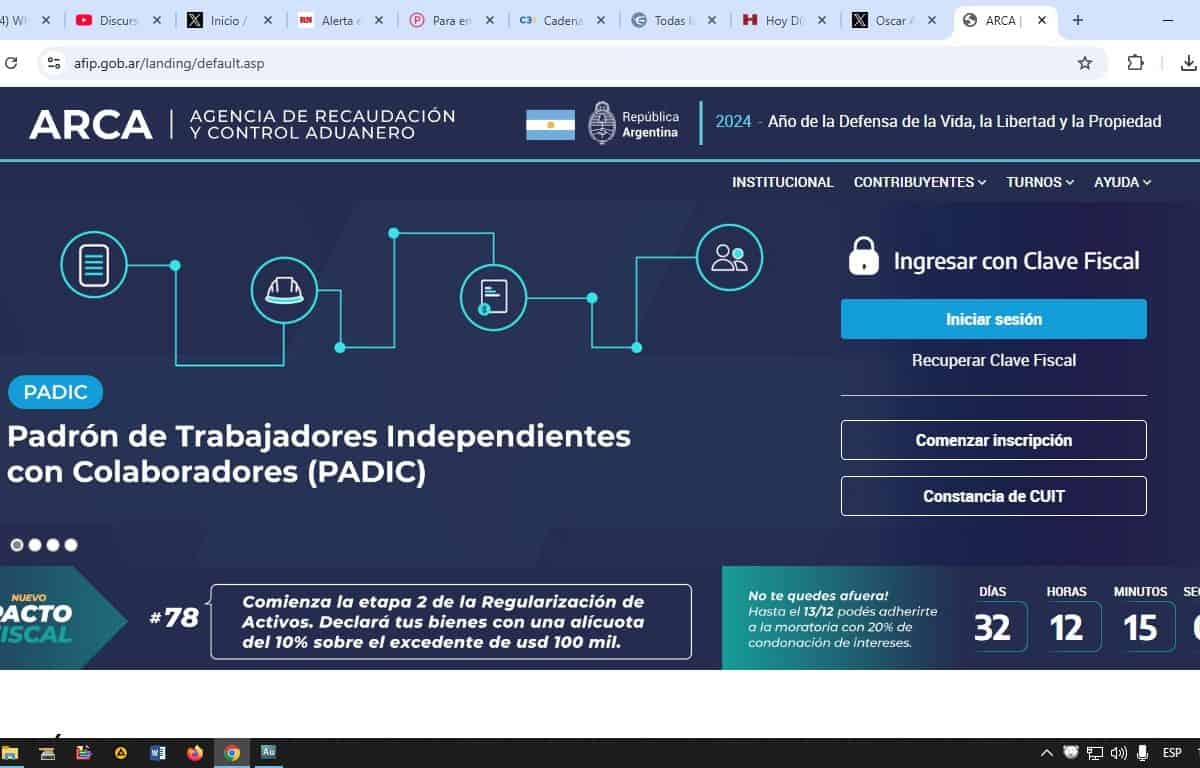Open the Institucional menu
Viewport: 1200px width, 768px height.
pos(782,182)
